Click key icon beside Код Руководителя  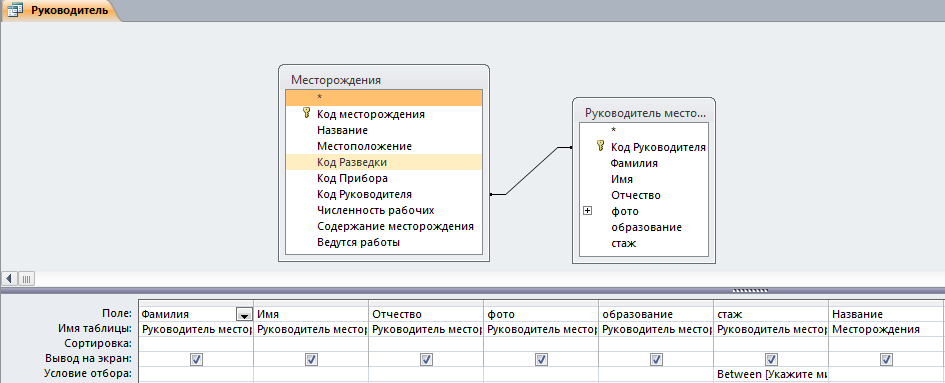point(600,147)
